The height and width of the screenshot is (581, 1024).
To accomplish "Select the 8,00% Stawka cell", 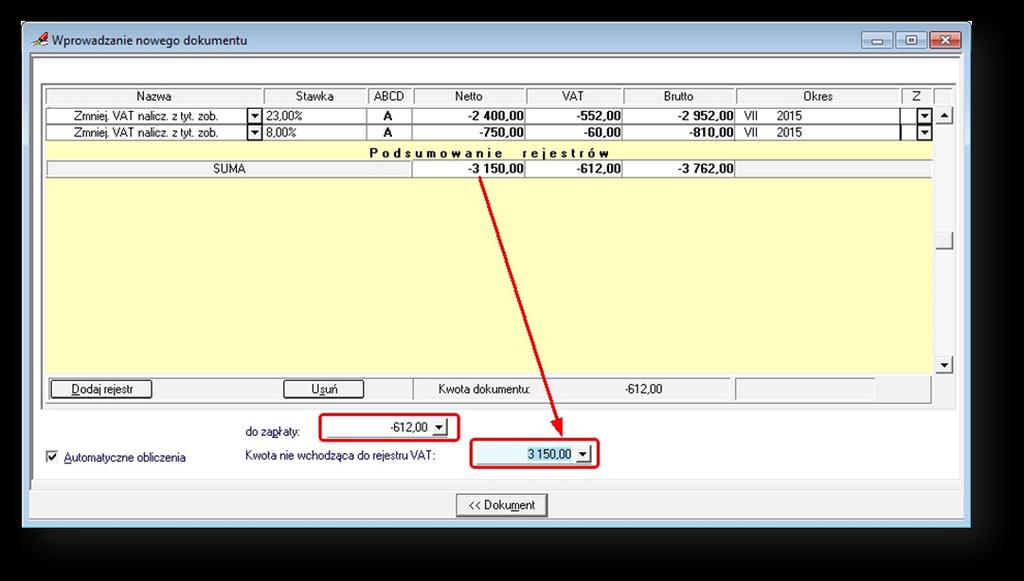I will 315,133.
